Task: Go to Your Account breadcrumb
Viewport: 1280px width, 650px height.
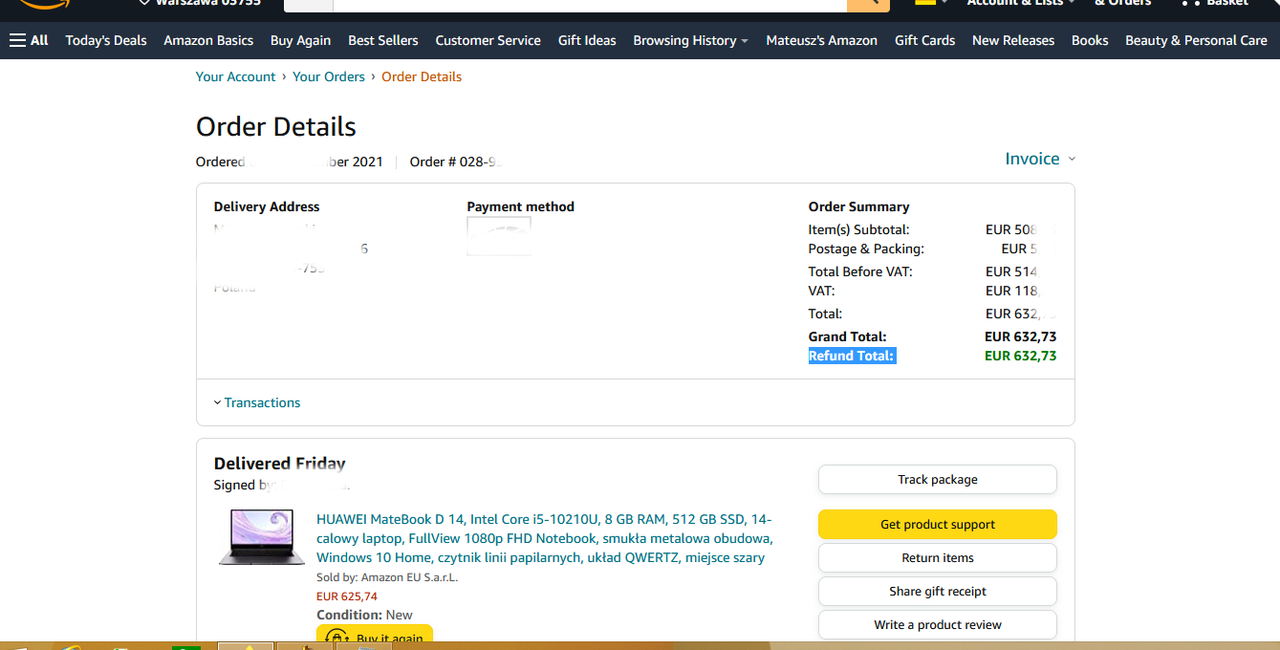Action: point(236,76)
